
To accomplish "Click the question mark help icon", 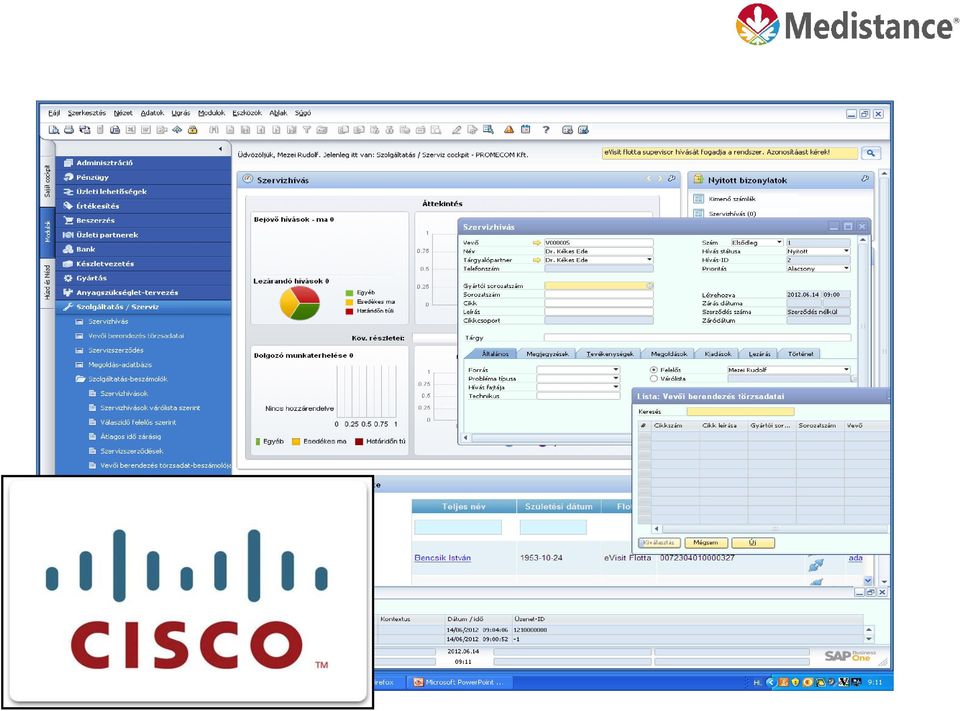I will click(x=546, y=130).
